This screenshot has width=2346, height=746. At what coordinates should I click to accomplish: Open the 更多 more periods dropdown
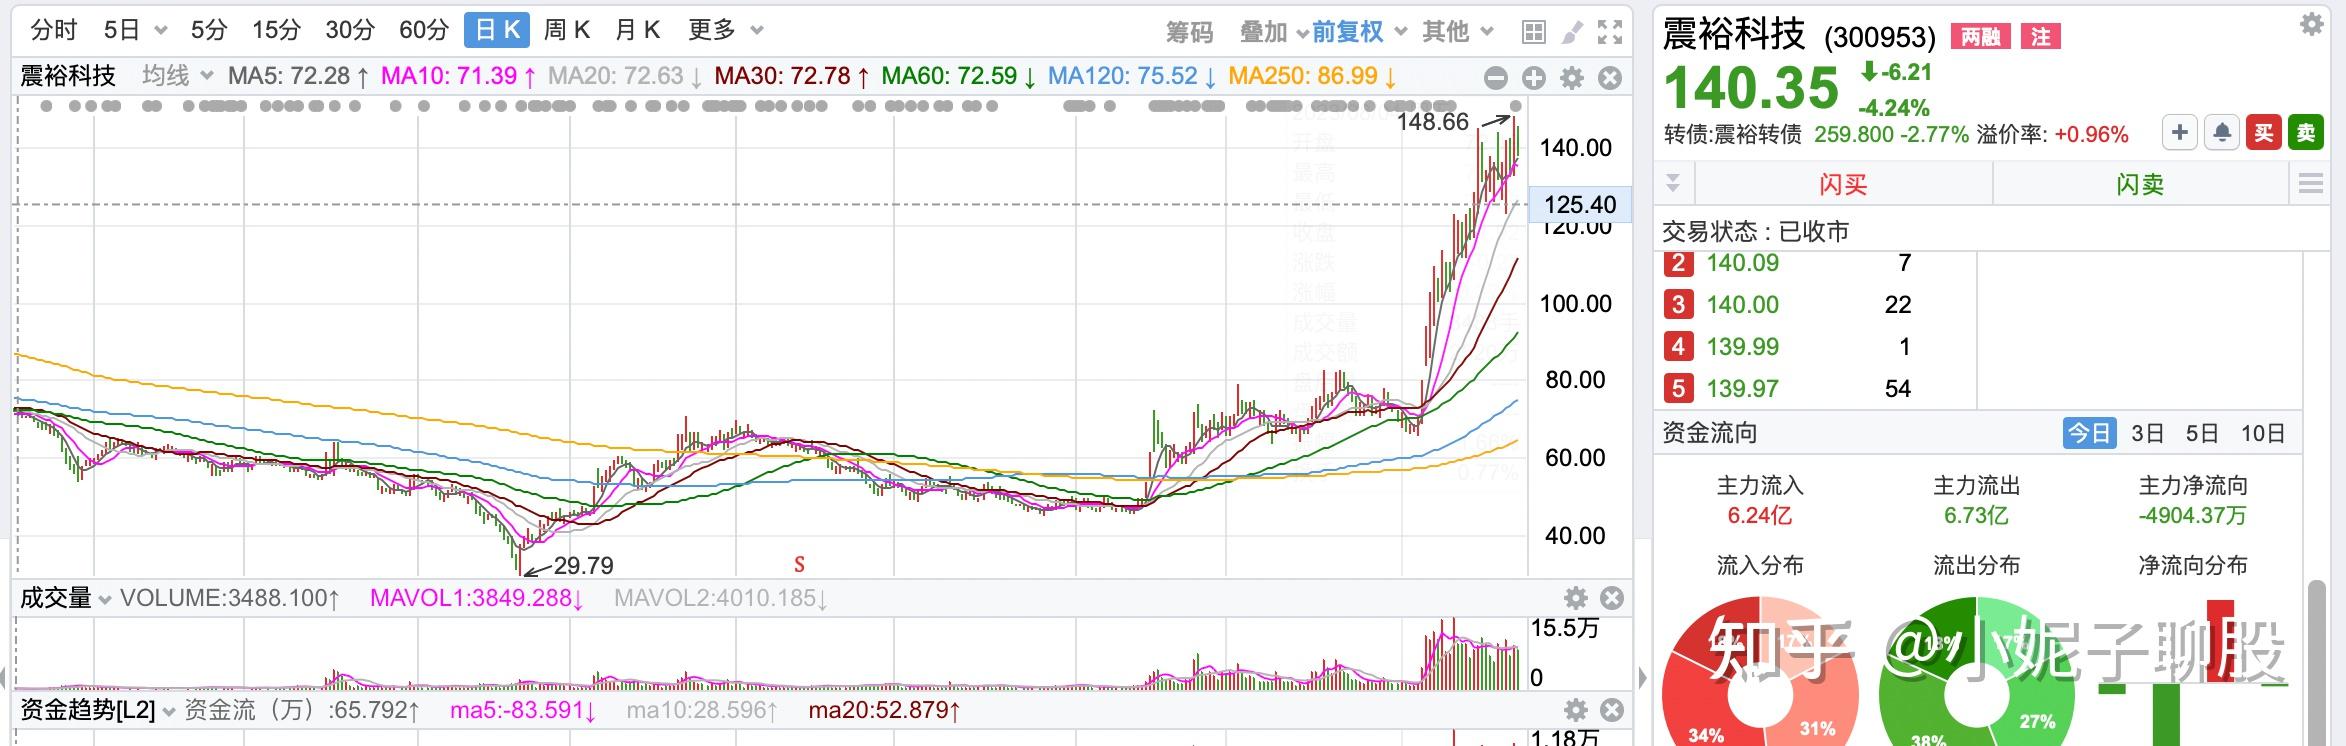(x=725, y=31)
